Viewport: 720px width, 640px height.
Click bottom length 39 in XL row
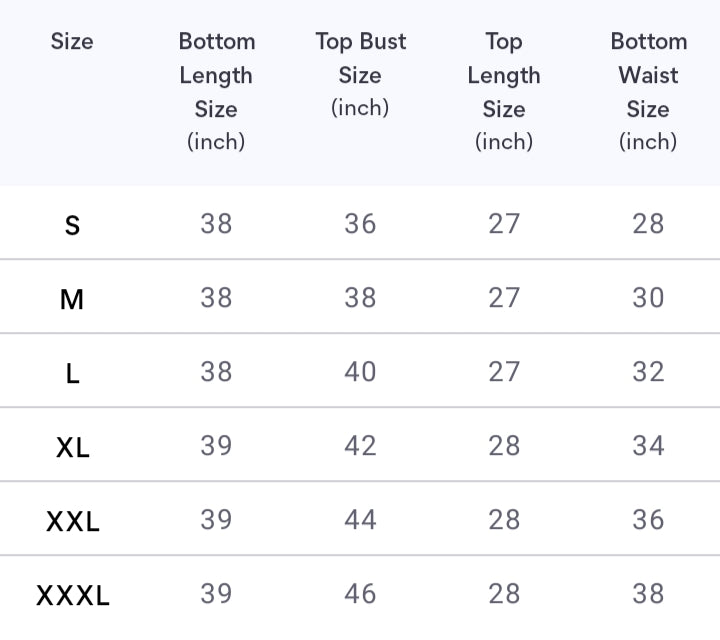tap(216, 446)
